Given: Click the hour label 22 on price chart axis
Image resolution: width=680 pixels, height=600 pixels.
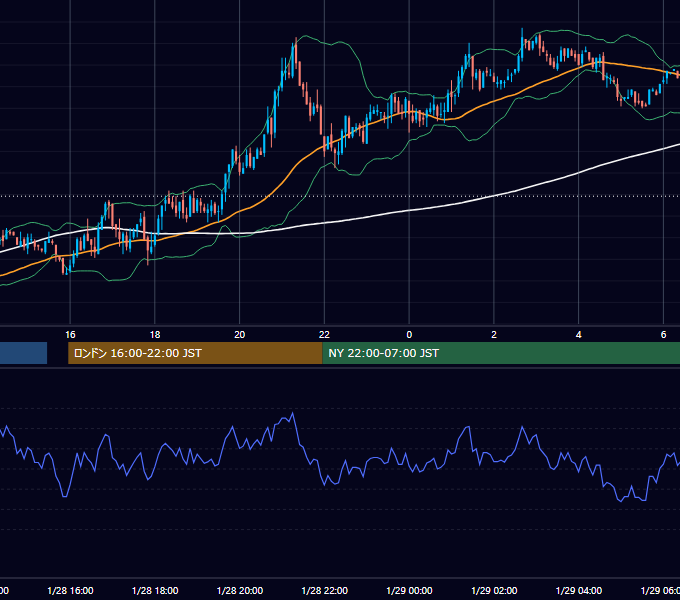Looking at the screenshot, I should click(324, 334).
